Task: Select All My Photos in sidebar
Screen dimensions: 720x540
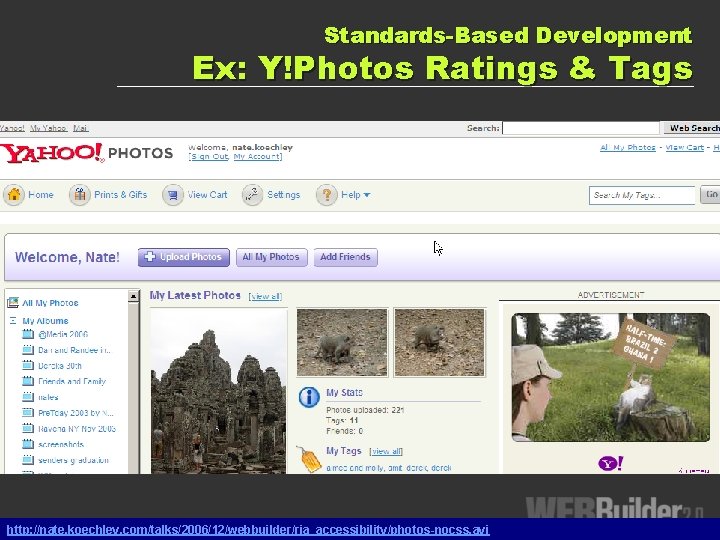Action: point(50,303)
